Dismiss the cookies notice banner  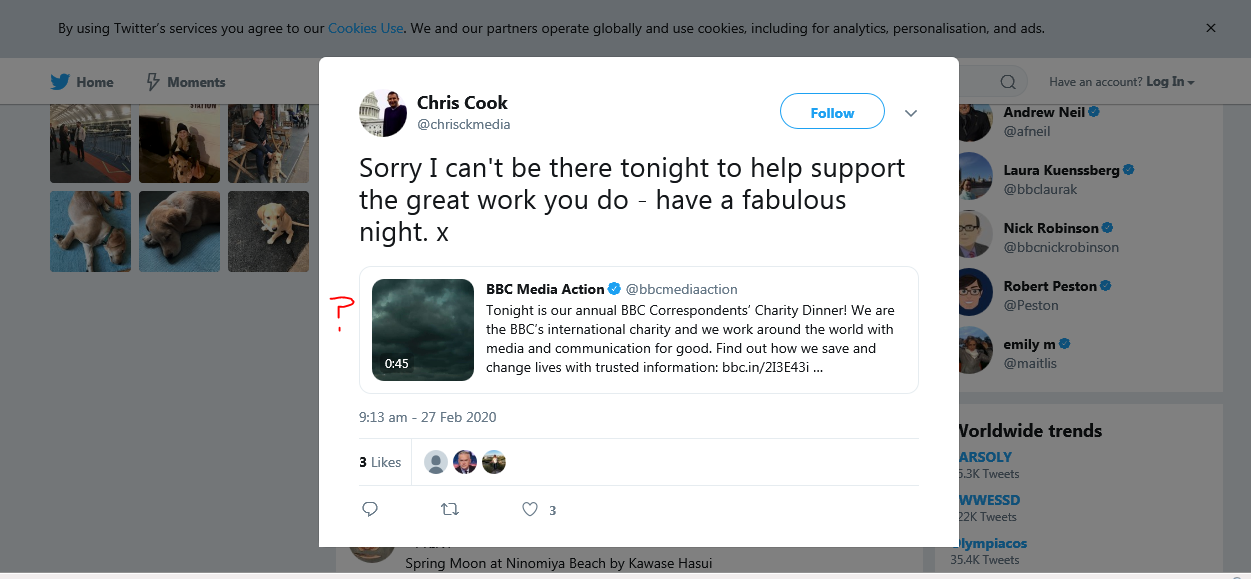click(x=1211, y=28)
